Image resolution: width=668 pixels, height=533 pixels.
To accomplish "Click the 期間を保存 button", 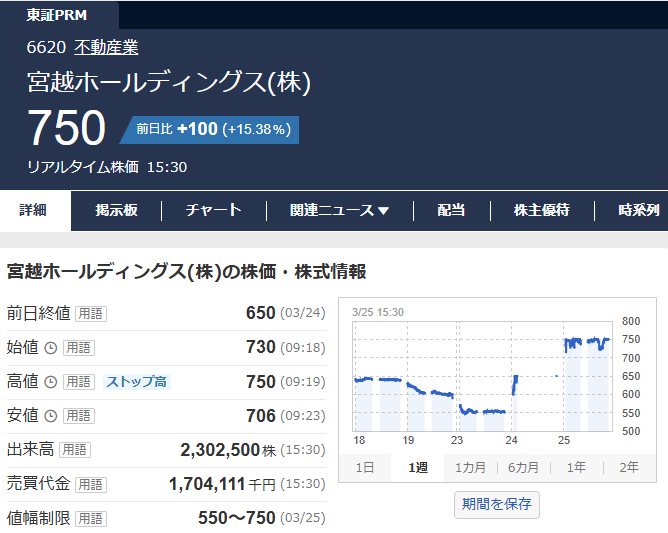I will (x=497, y=505).
